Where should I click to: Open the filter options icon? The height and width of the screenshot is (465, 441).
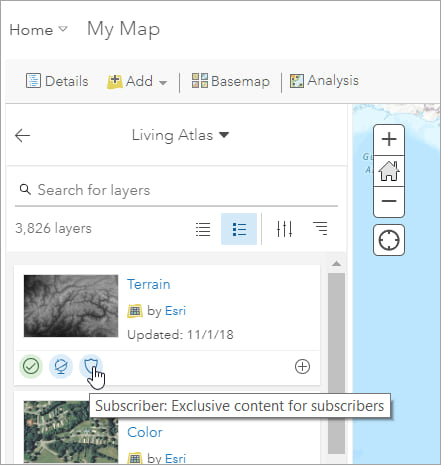pos(284,229)
